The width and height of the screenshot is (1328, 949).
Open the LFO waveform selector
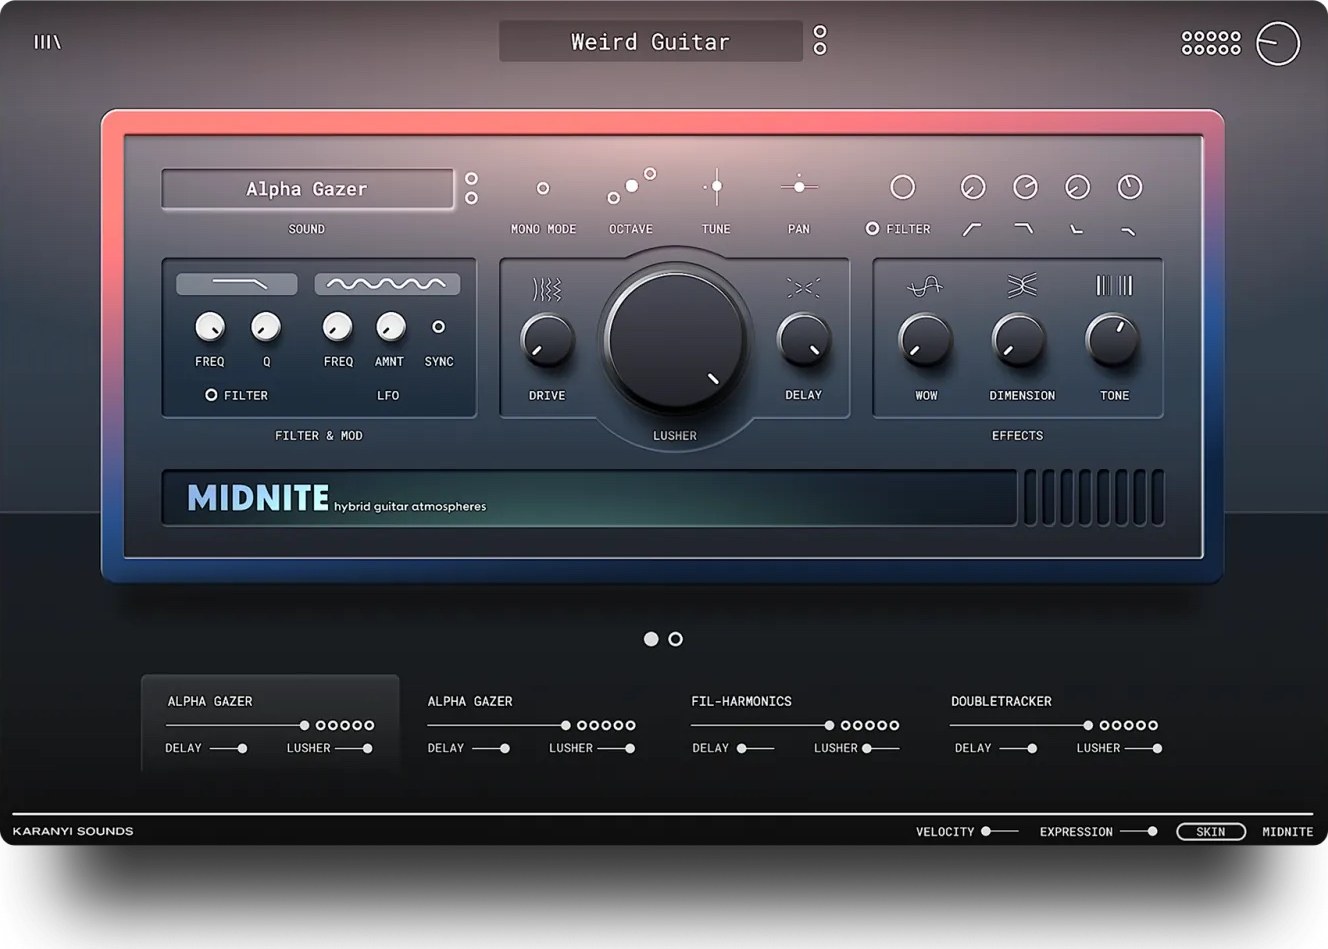(387, 284)
